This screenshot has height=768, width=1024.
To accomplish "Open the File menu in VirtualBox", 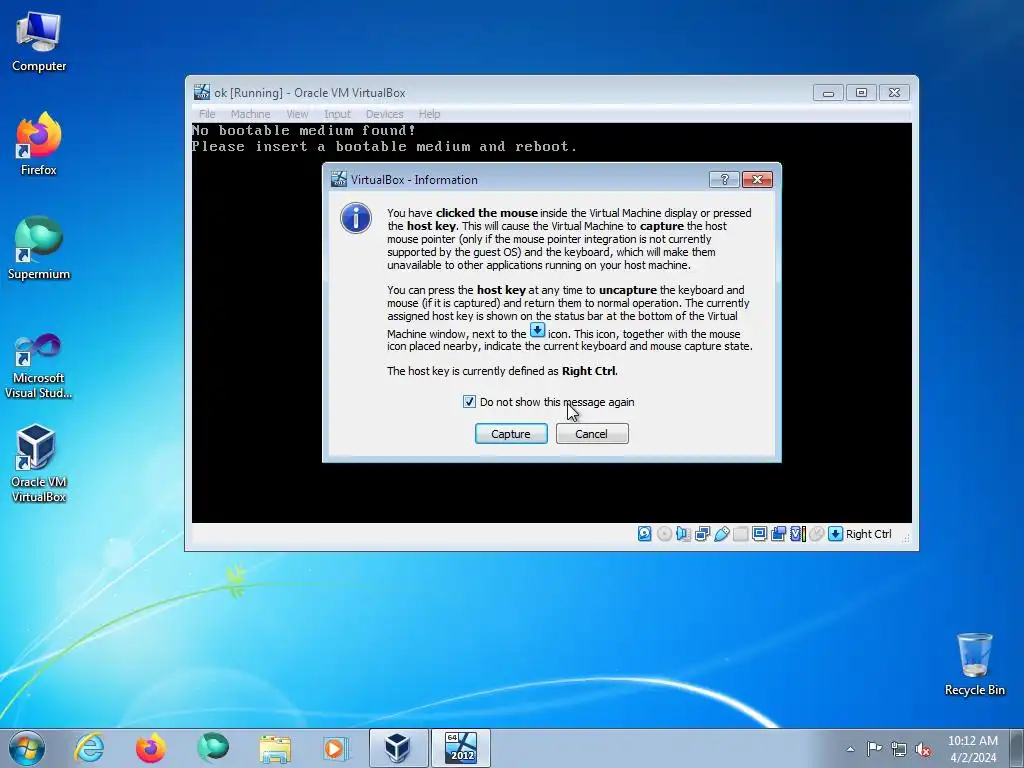I will pyautogui.click(x=207, y=114).
